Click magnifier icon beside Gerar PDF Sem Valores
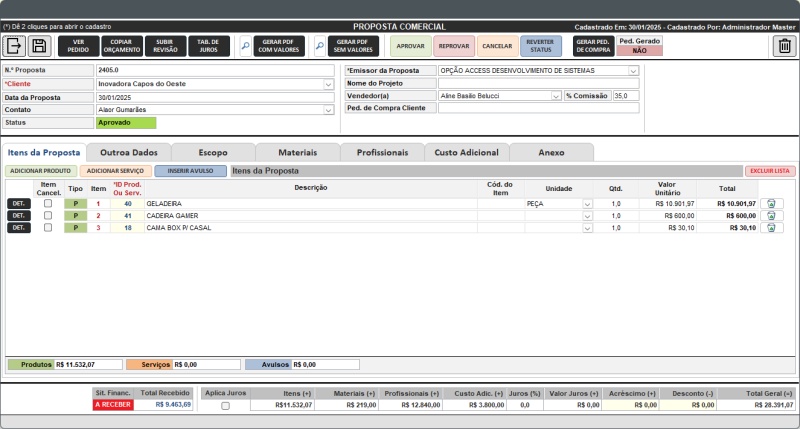Screen dimensions: 800x429 point(320,46)
